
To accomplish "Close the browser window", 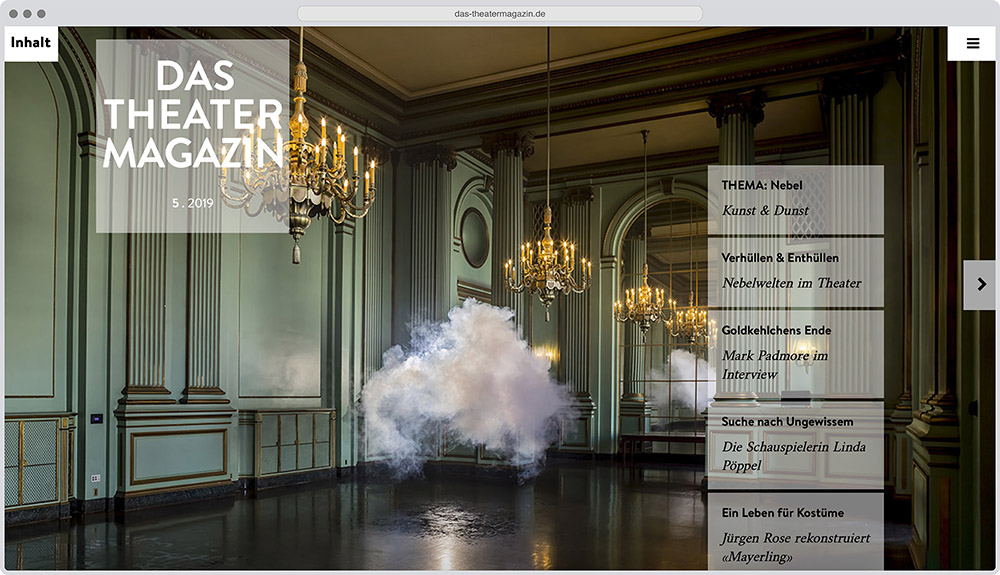I will (13, 14).
